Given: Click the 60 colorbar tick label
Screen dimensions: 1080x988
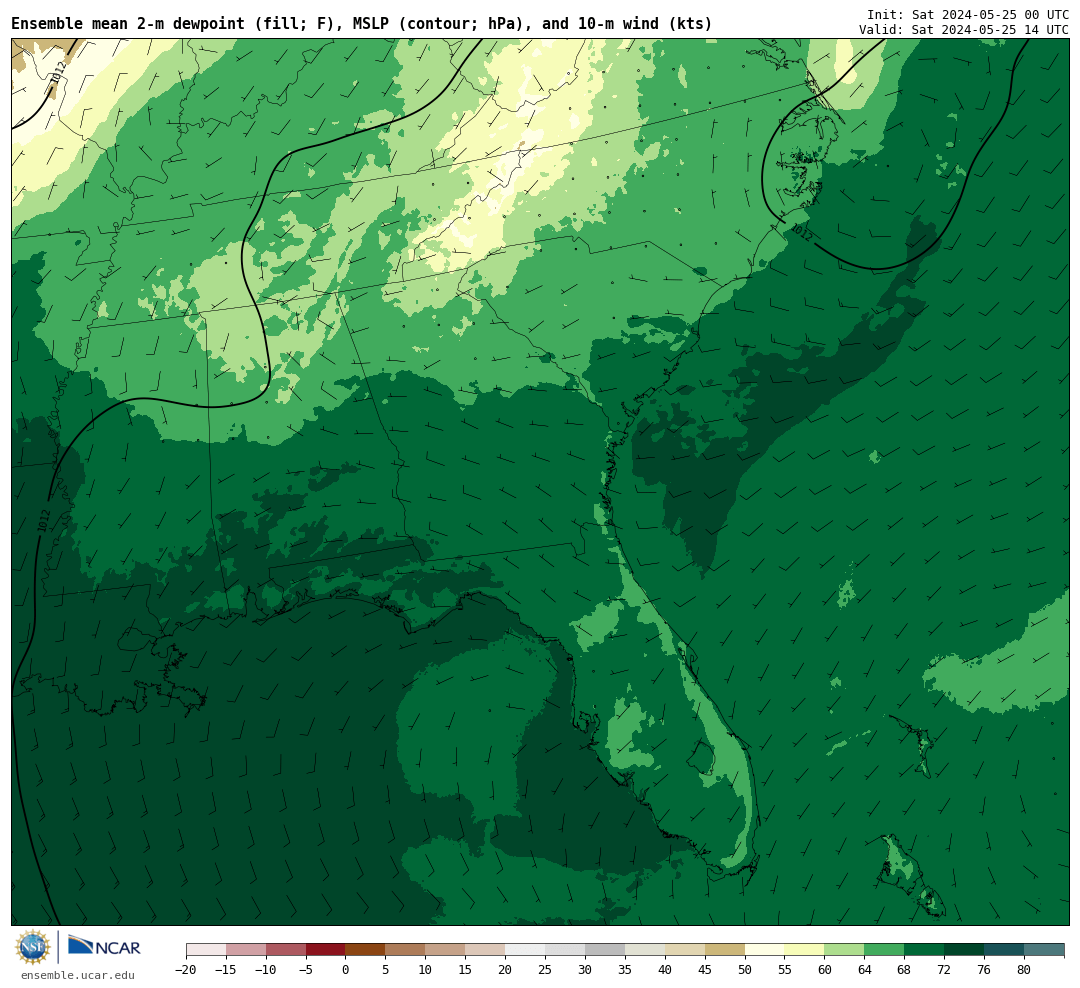Looking at the screenshot, I should click(825, 970).
